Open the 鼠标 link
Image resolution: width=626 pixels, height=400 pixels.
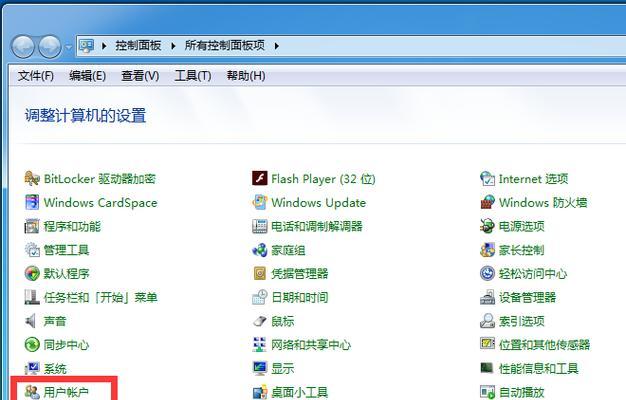click(283, 321)
